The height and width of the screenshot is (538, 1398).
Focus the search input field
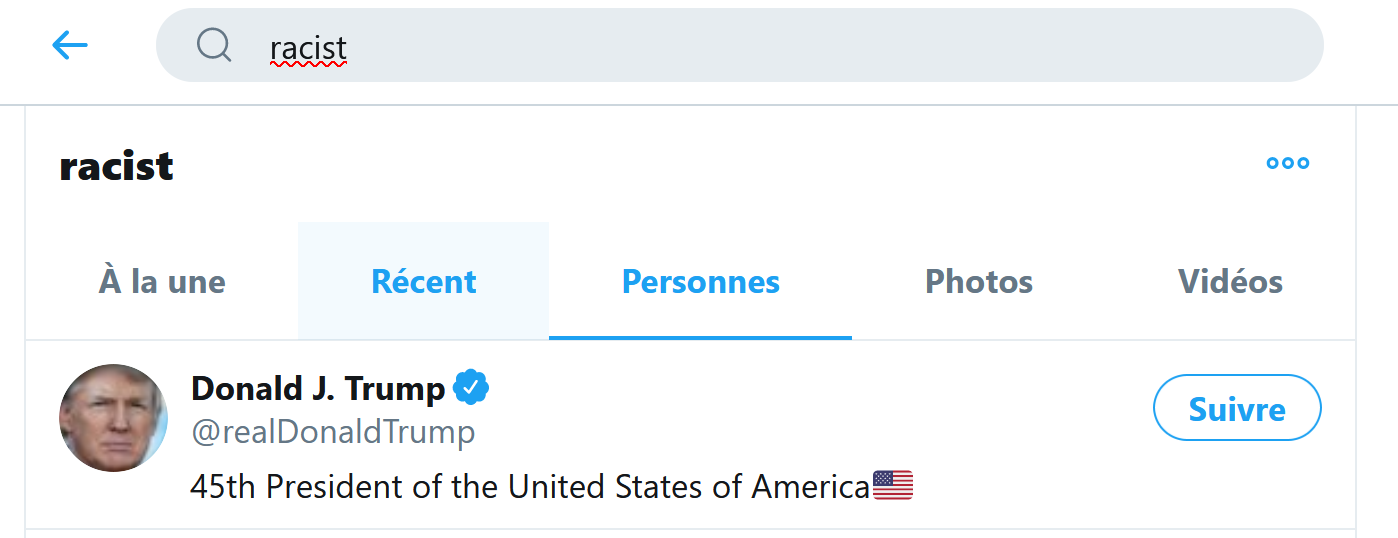pos(800,45)
